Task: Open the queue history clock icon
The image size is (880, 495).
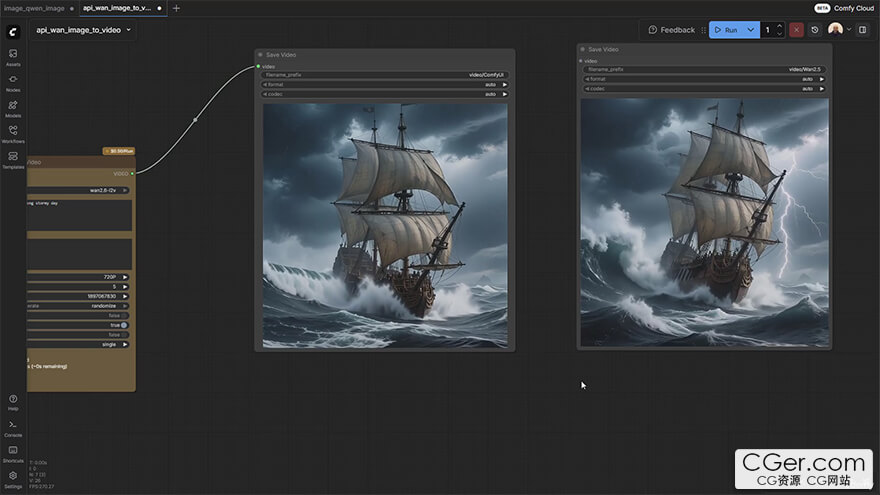Action: [x=815, y=30]
